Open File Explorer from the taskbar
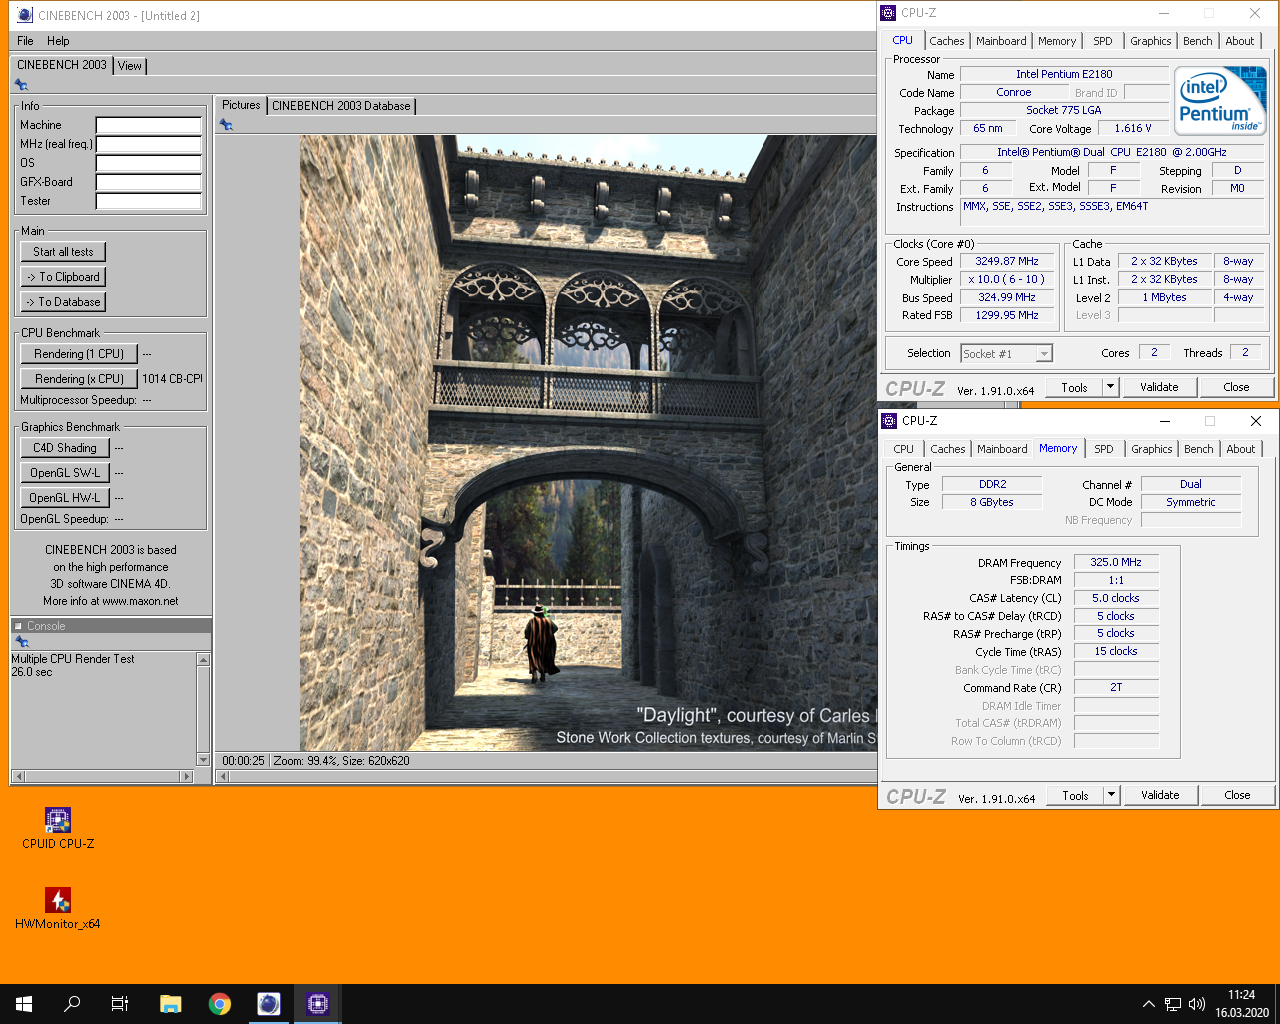Screen dimensions: 1280x1024 170,1004
